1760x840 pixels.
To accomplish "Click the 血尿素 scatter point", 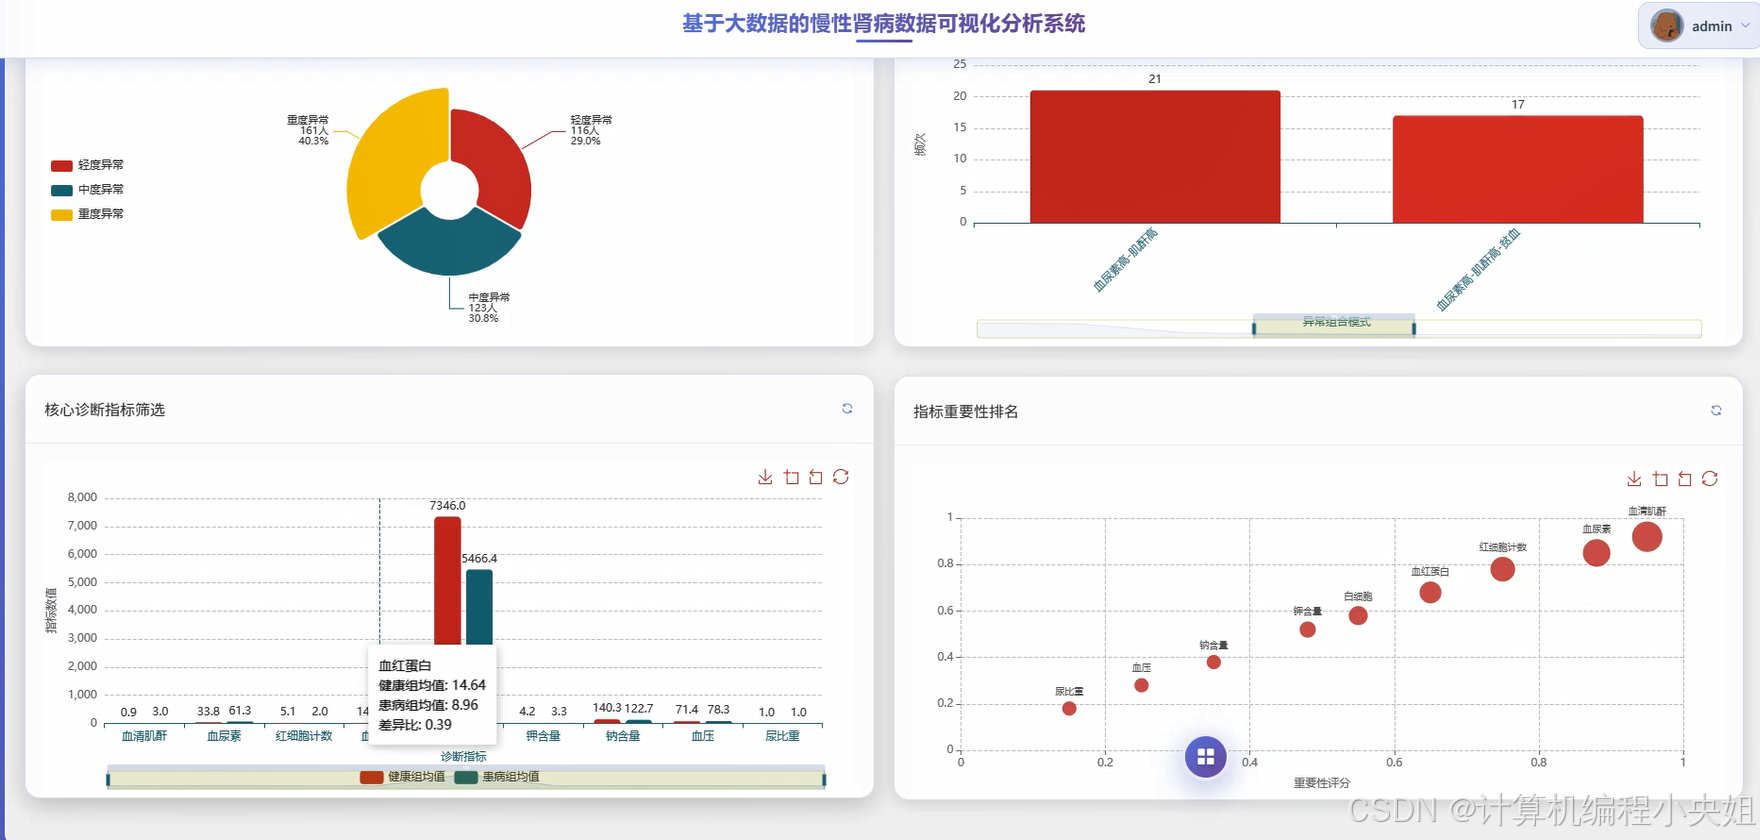I will click(x=1597, y=552).
